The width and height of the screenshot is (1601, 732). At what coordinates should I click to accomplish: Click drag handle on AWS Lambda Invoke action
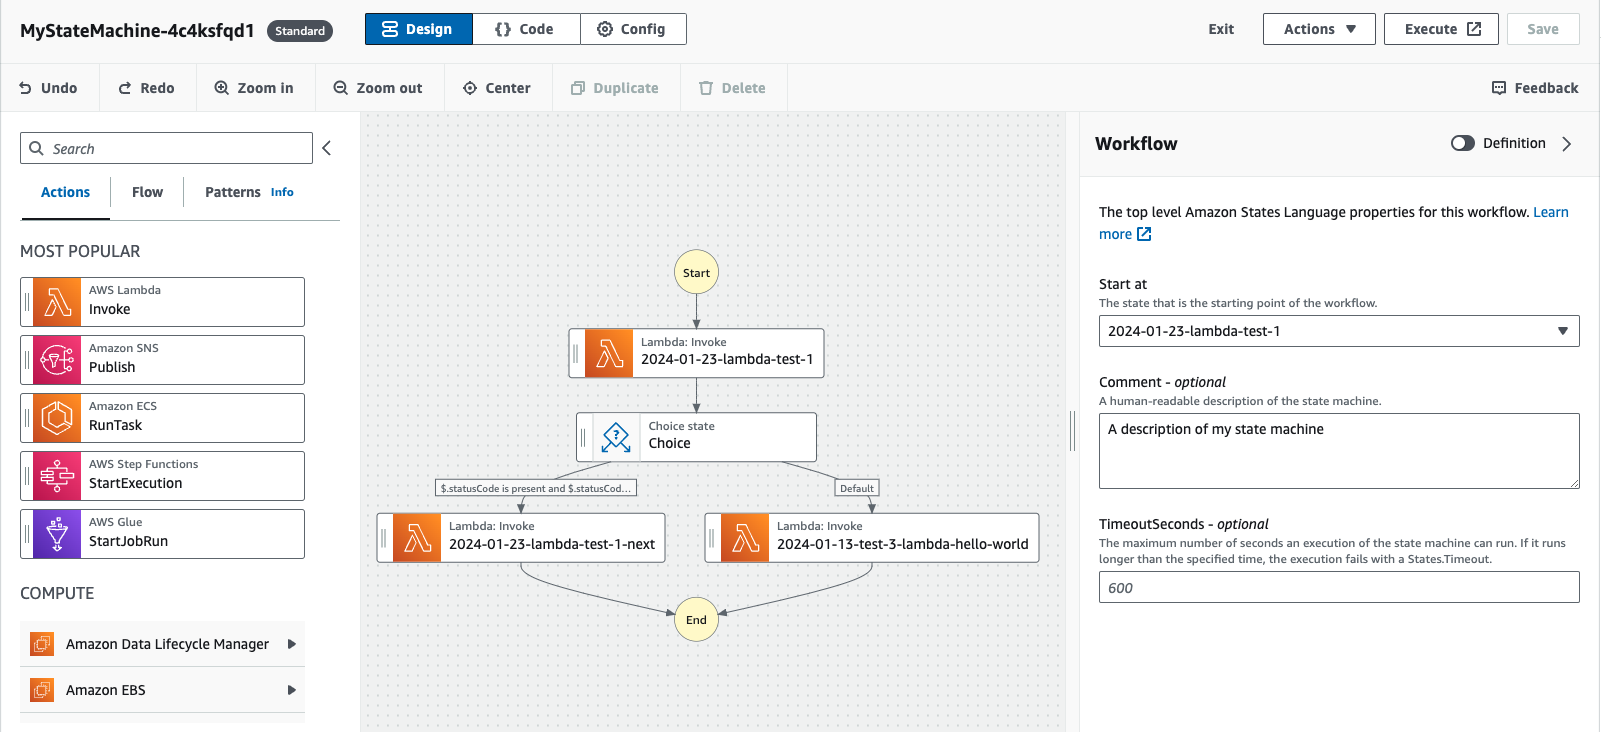click(x=27, y=302)
